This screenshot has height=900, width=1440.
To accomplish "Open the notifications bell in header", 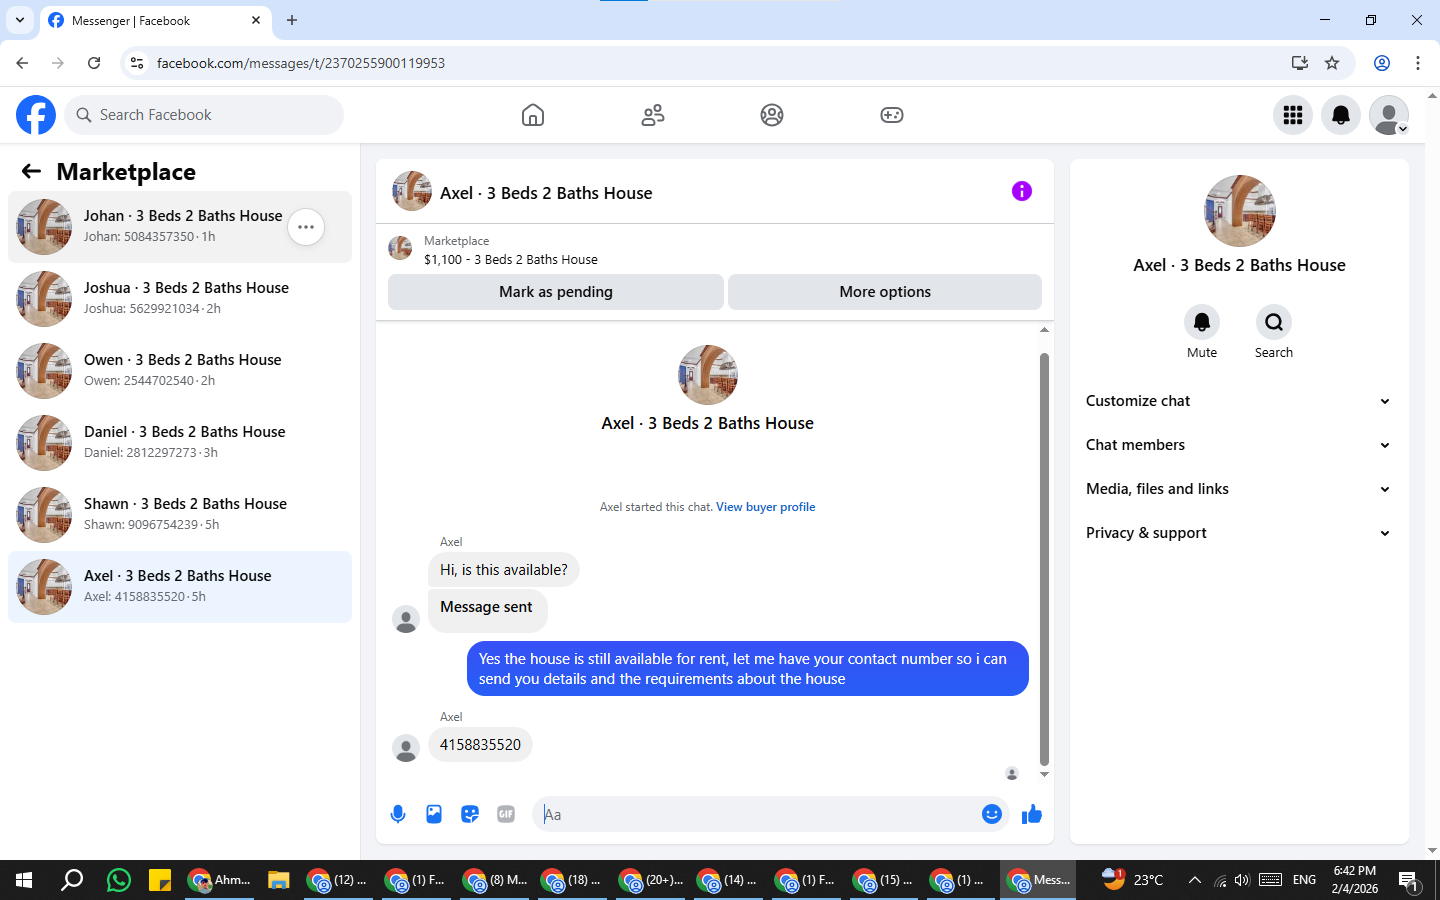I will (x=1341, y=115).
